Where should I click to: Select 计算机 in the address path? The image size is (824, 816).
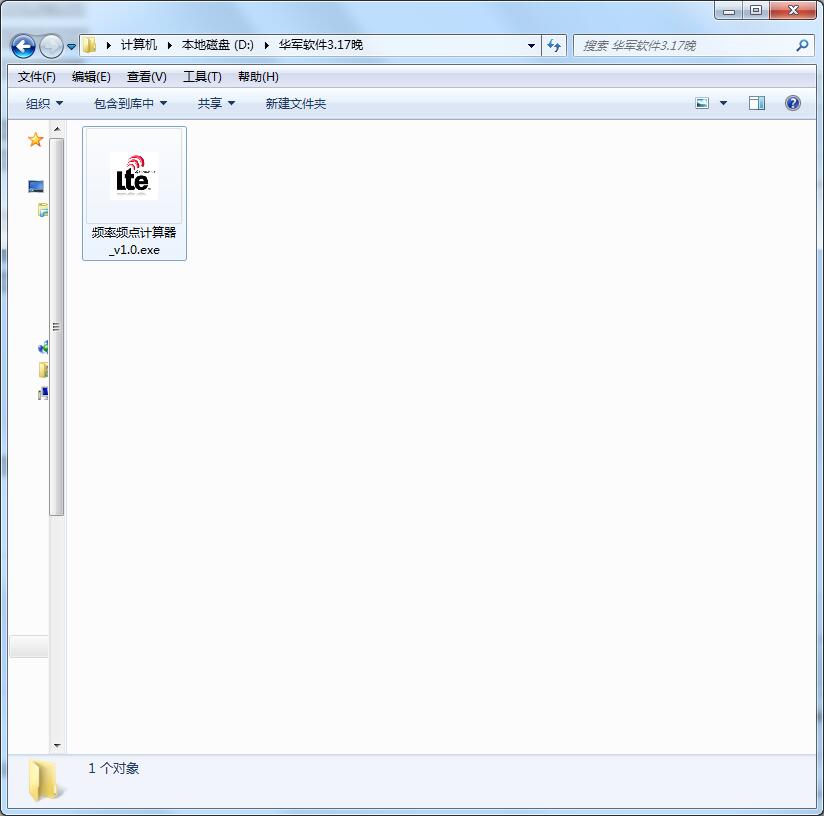coord(139,45)
